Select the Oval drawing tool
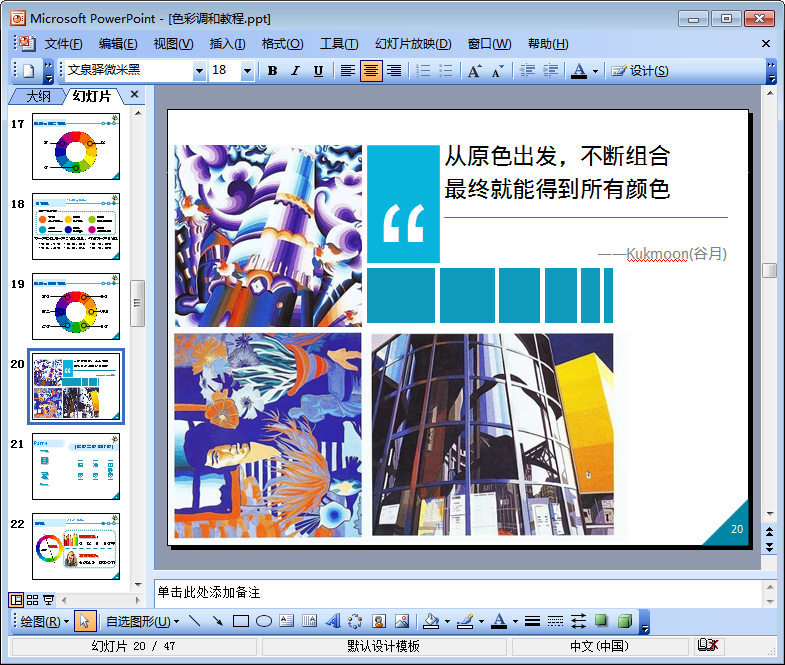785x665 pixels. pyautogui.click(x=264, y=621)
